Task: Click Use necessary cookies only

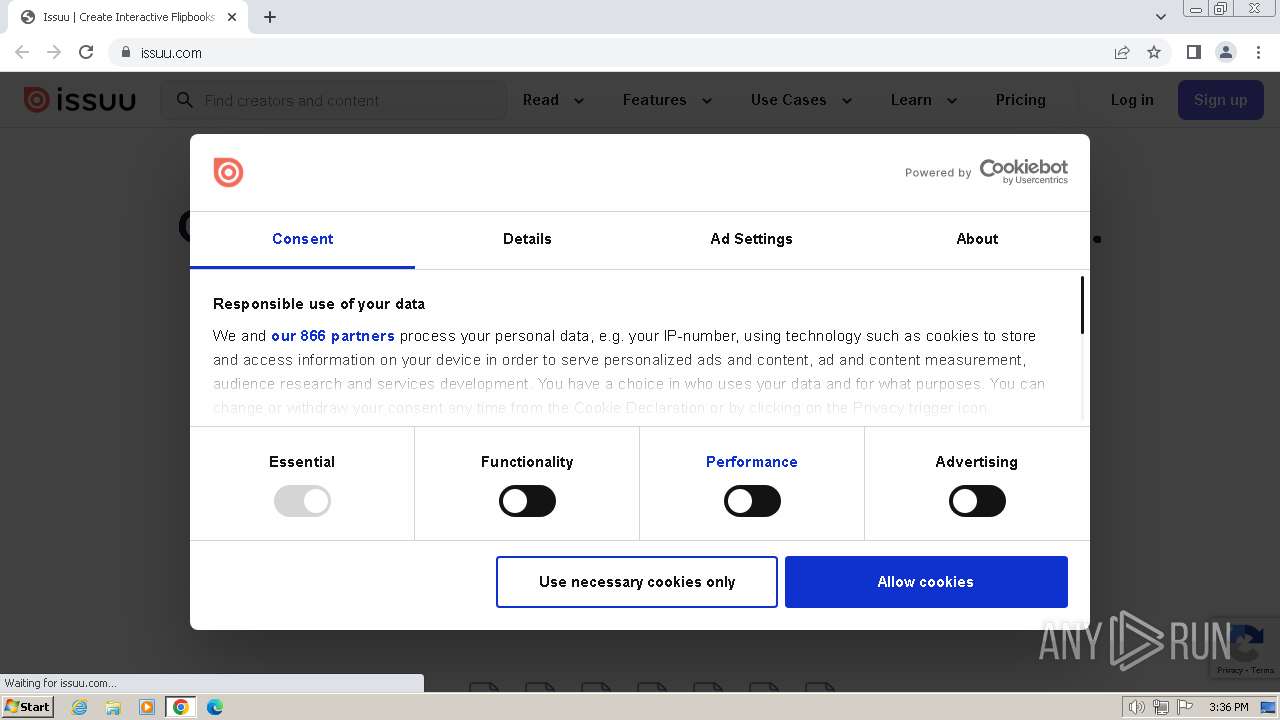Action: tap(637, 582)
